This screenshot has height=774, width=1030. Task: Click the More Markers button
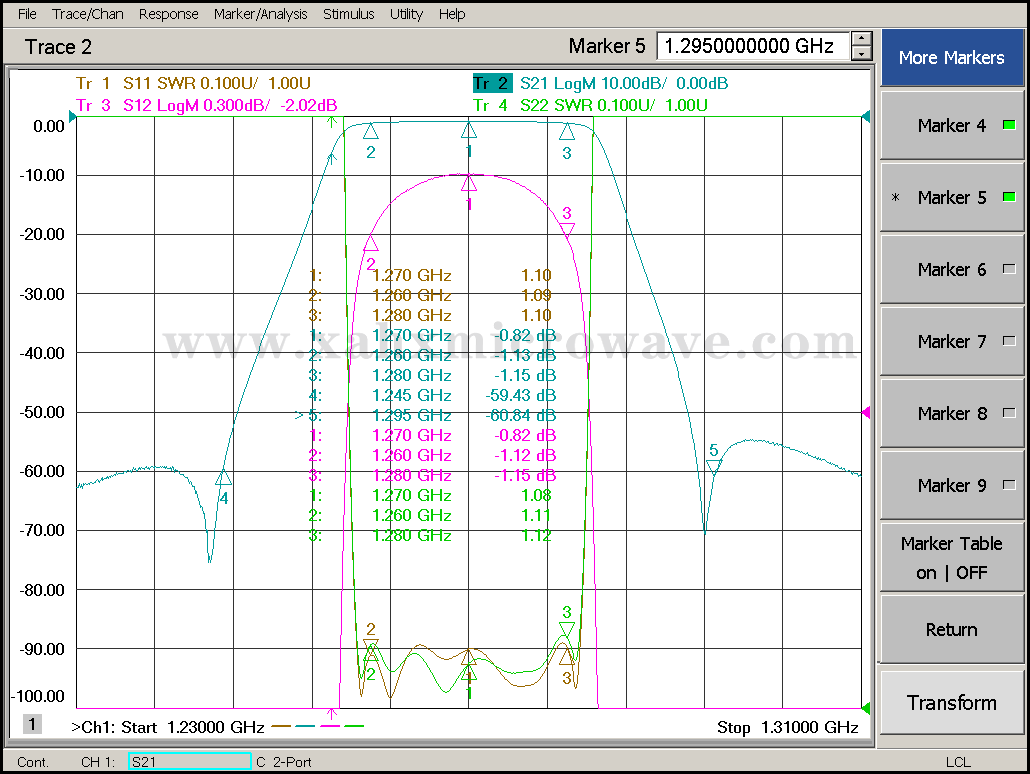pyautogui.click(x=951, y=58)
